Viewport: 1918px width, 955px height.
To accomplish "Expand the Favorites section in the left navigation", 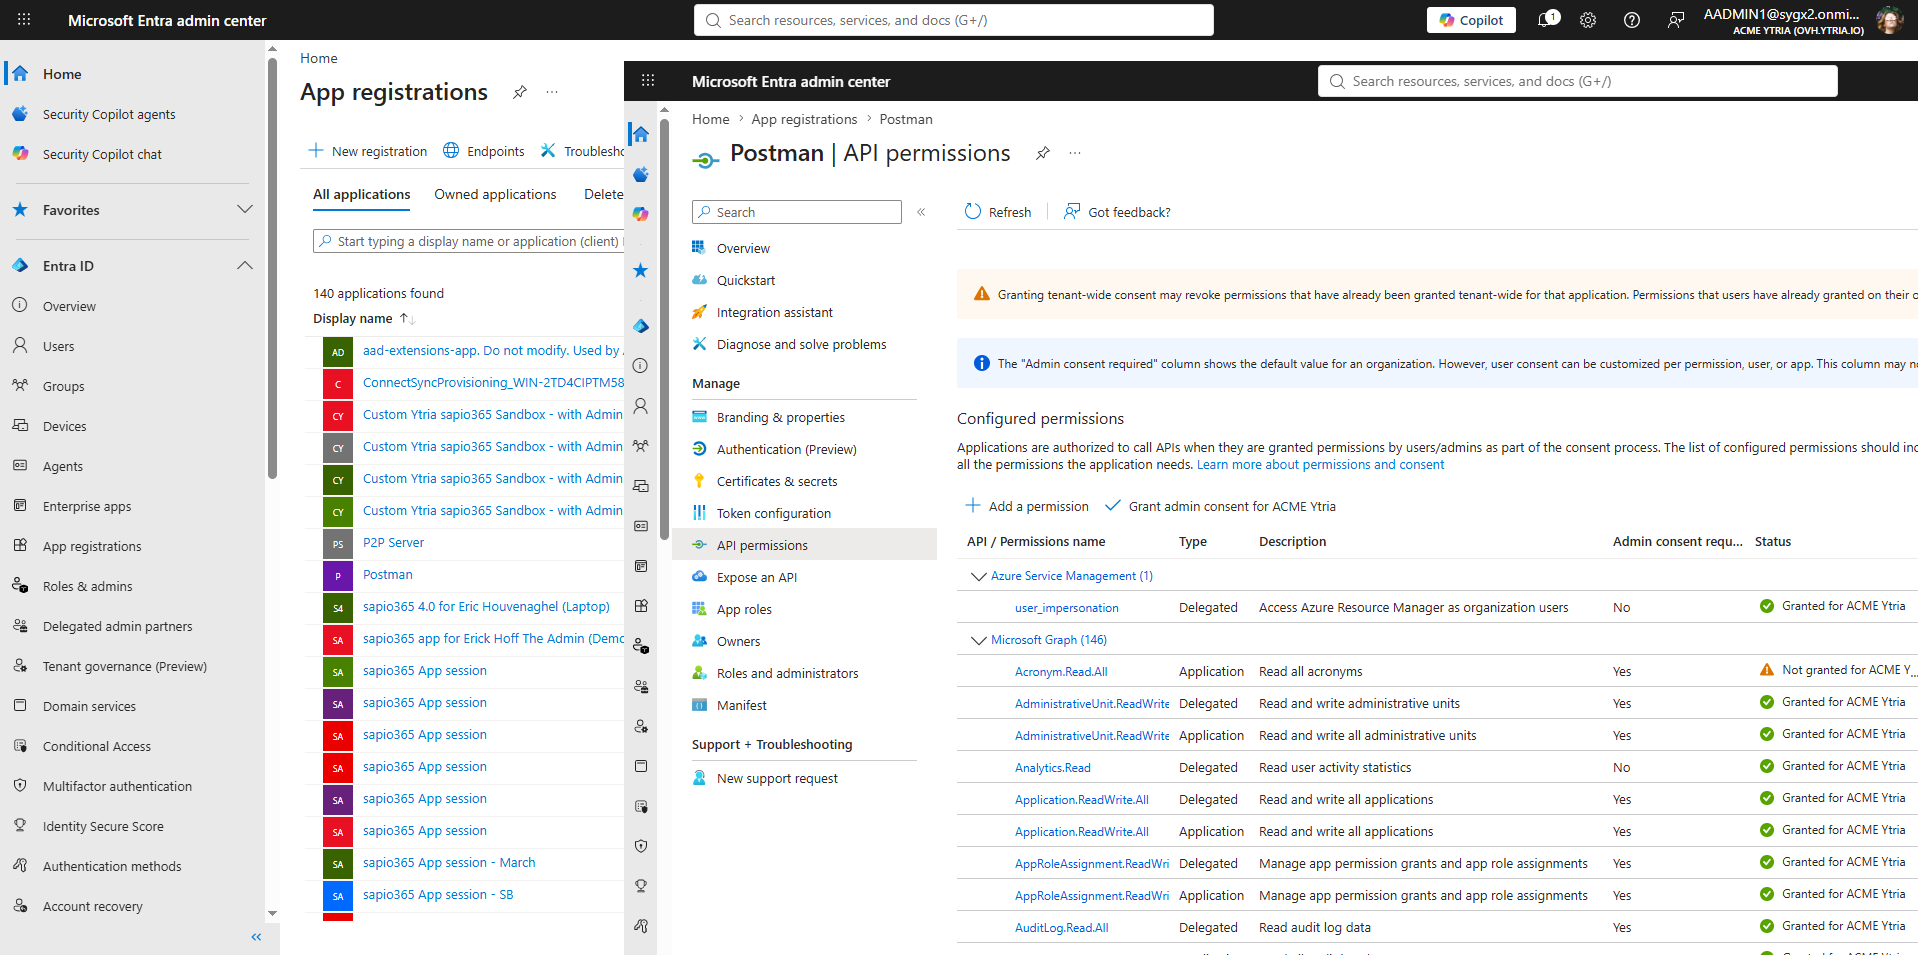I will coord(245,210).
